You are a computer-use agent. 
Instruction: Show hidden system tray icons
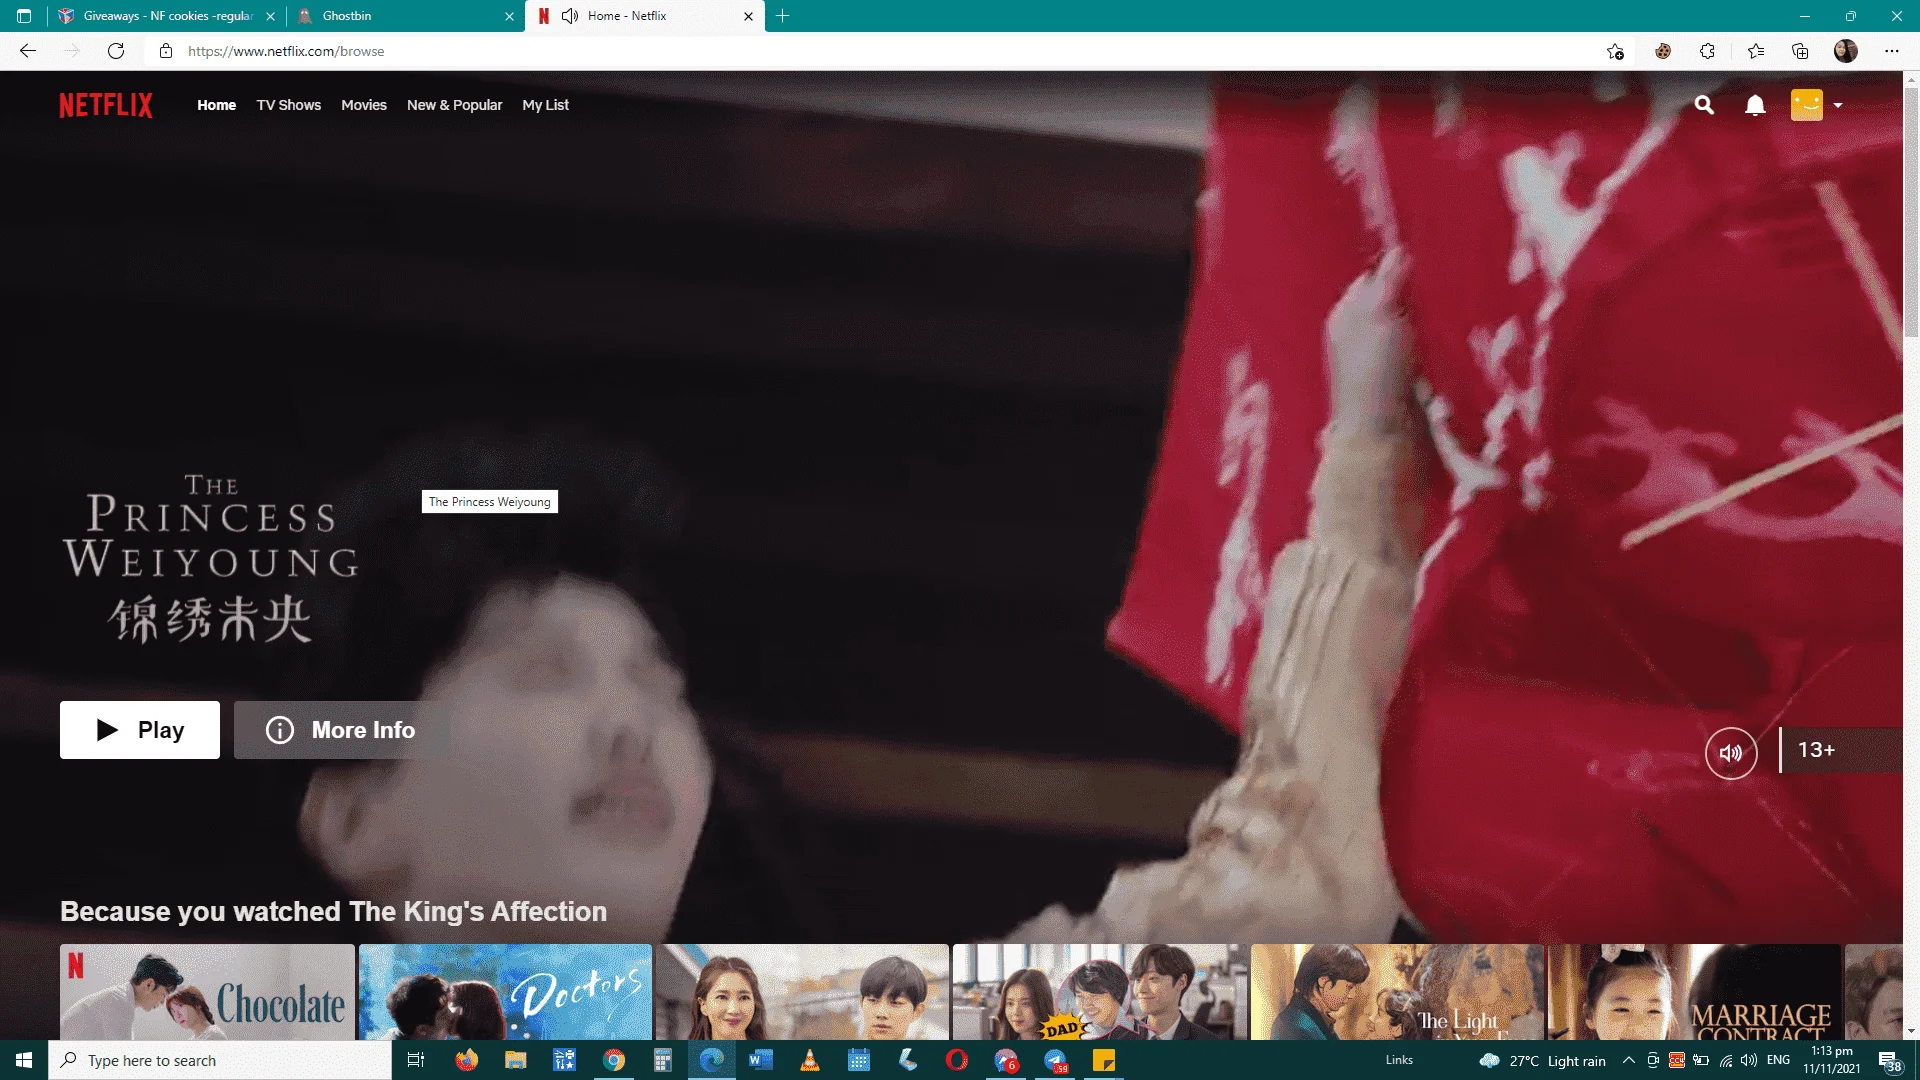pos(1629,1060)
